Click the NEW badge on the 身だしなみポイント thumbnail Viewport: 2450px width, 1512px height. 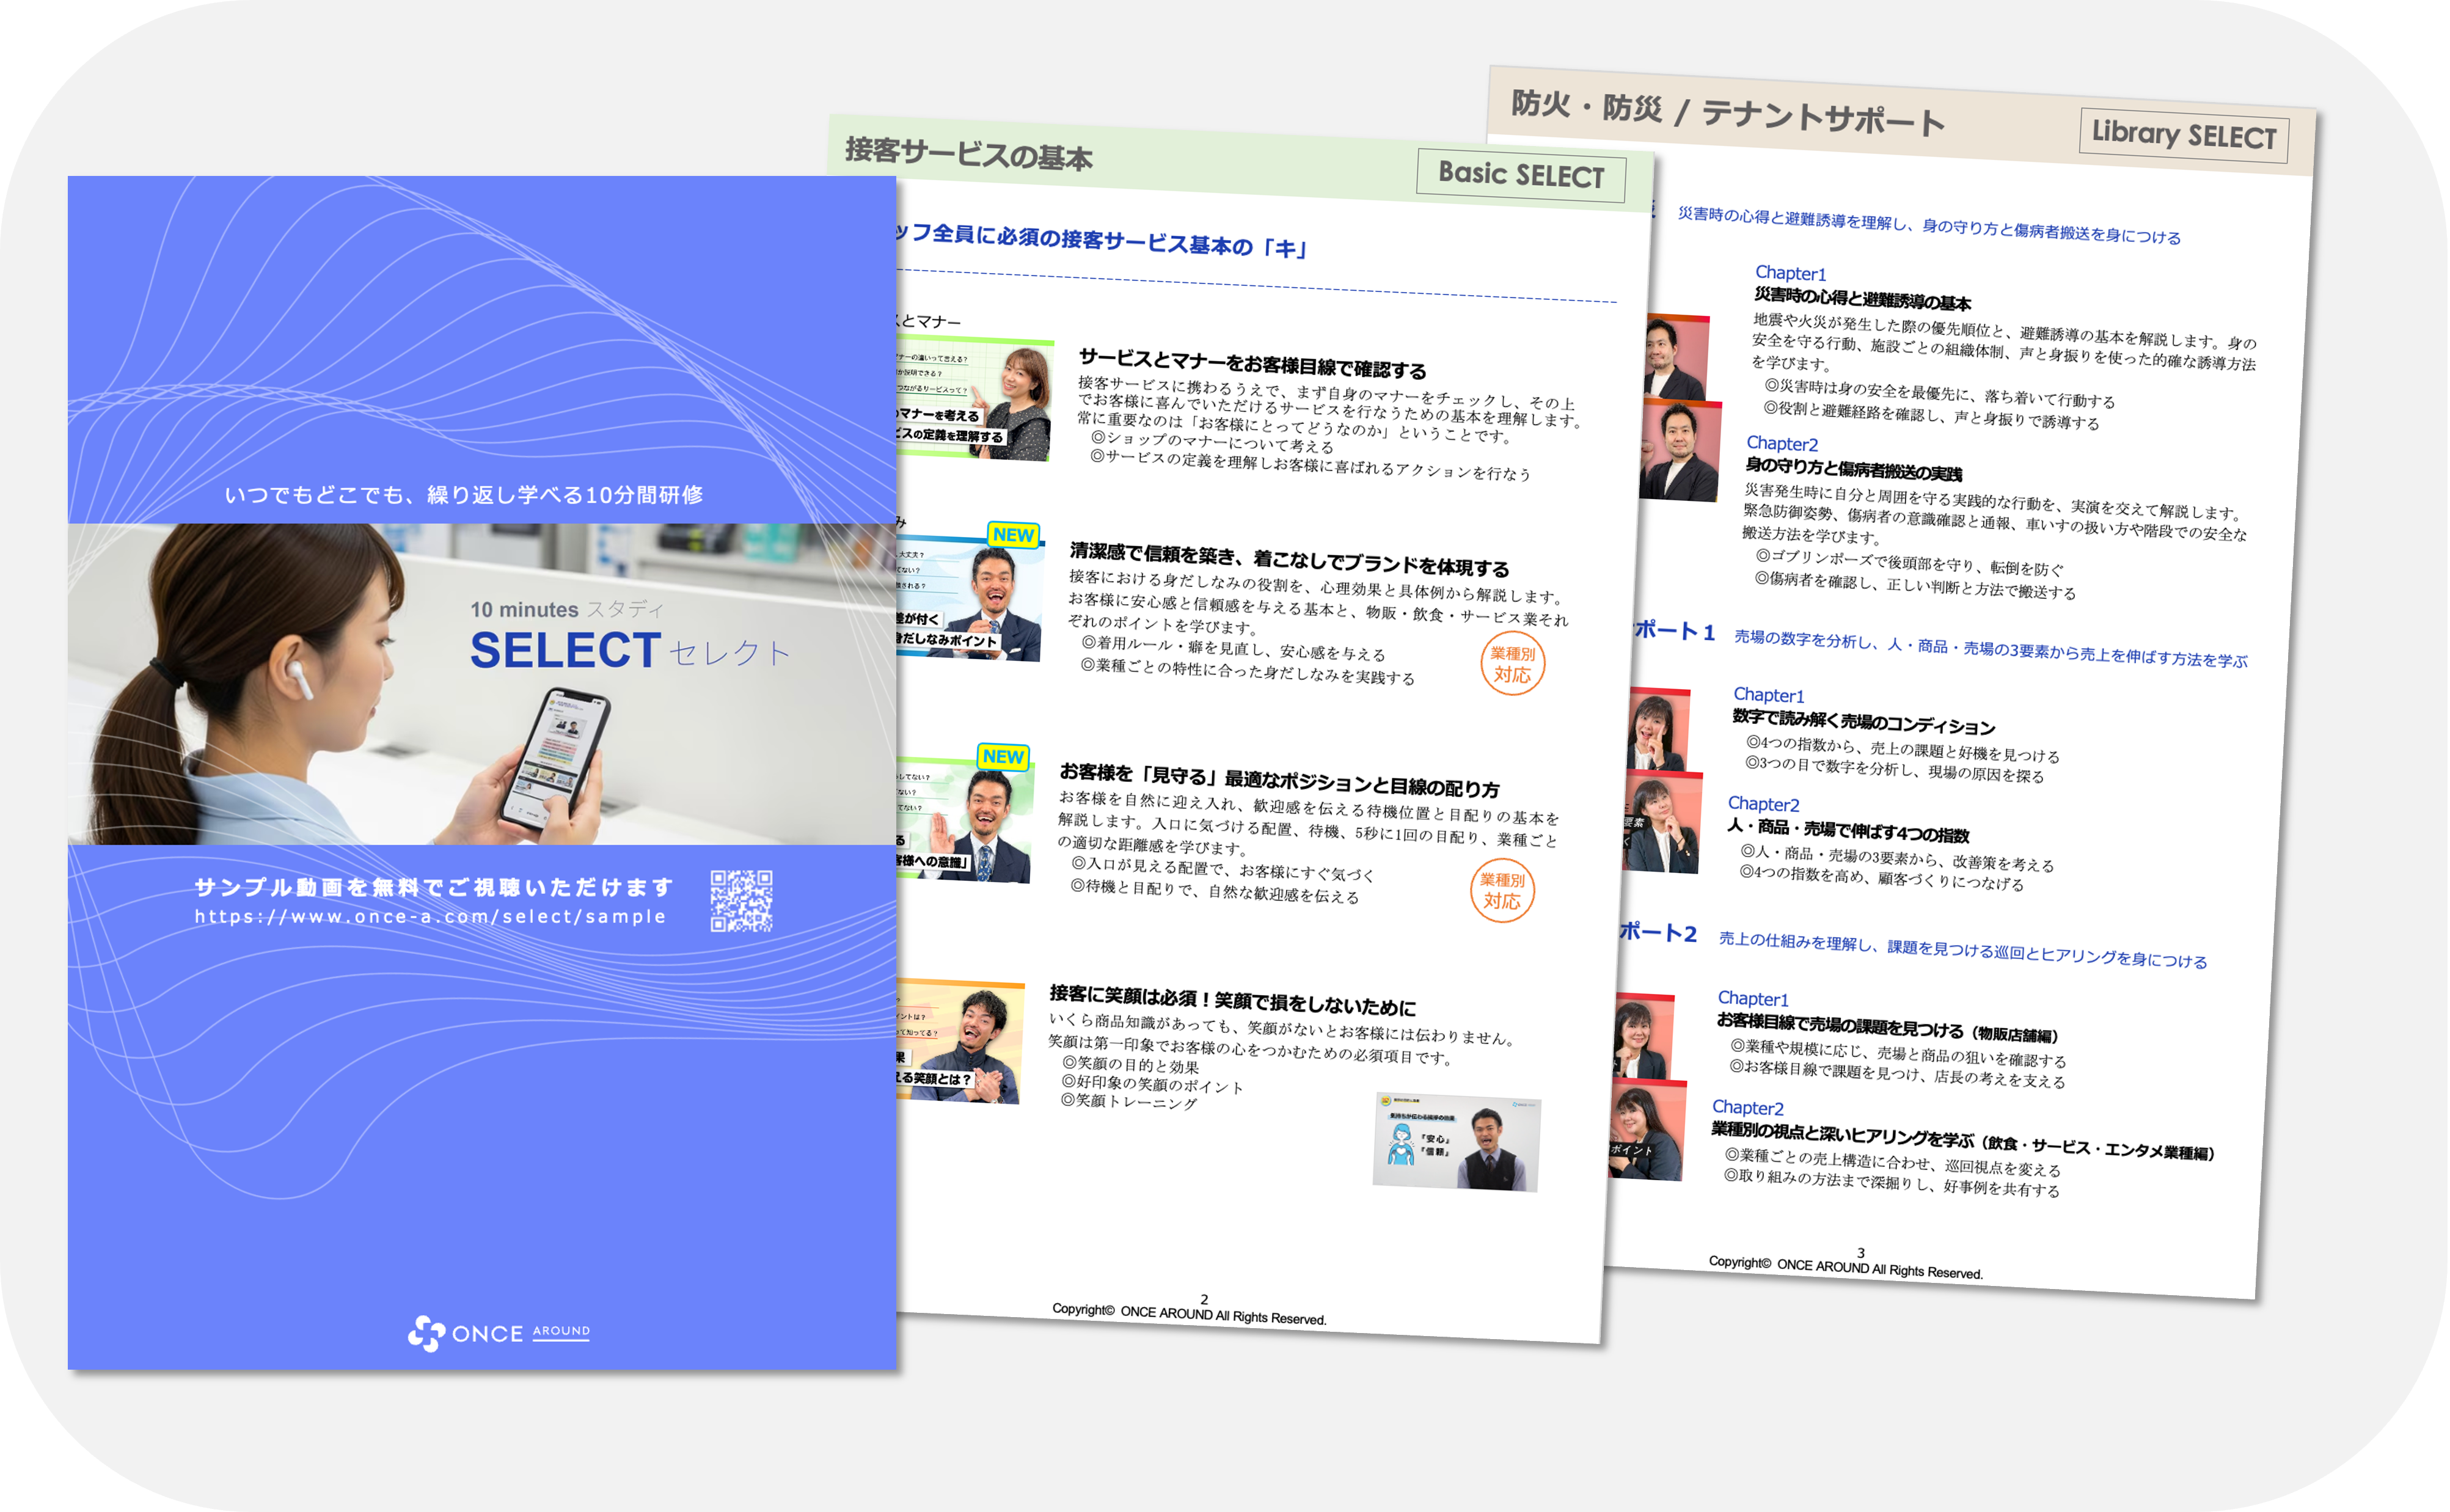pyautogui.click(x=1013, y=535)
